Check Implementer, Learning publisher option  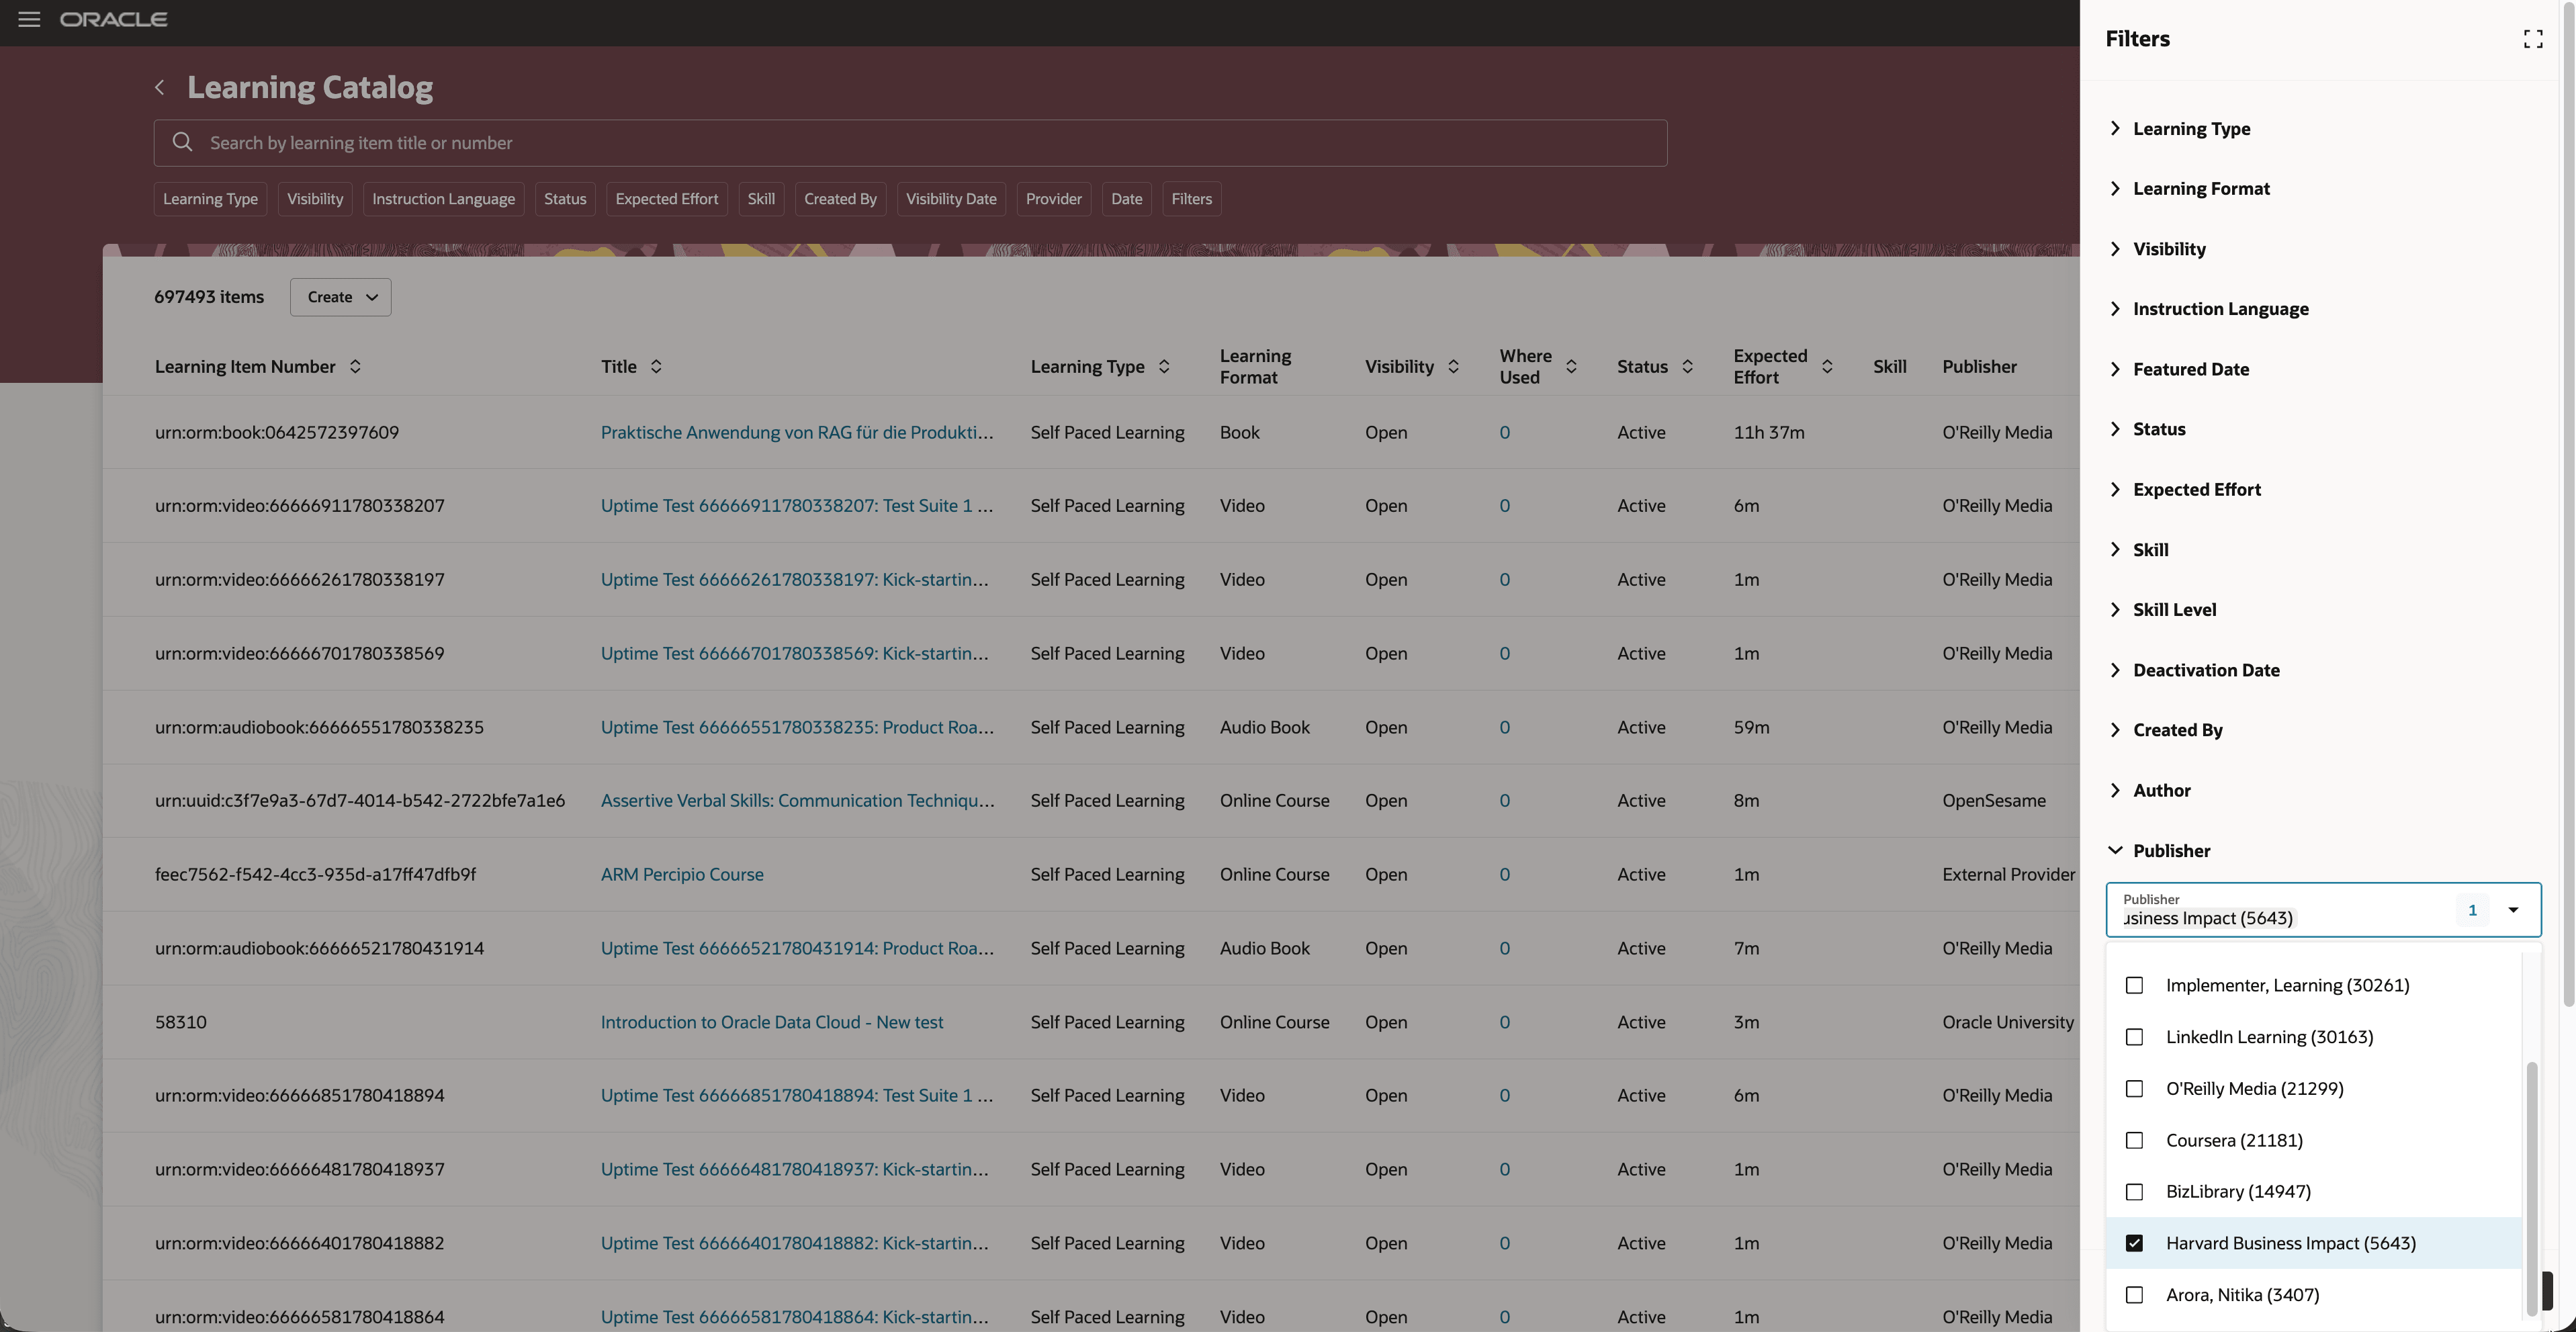tap(2134, 985)
